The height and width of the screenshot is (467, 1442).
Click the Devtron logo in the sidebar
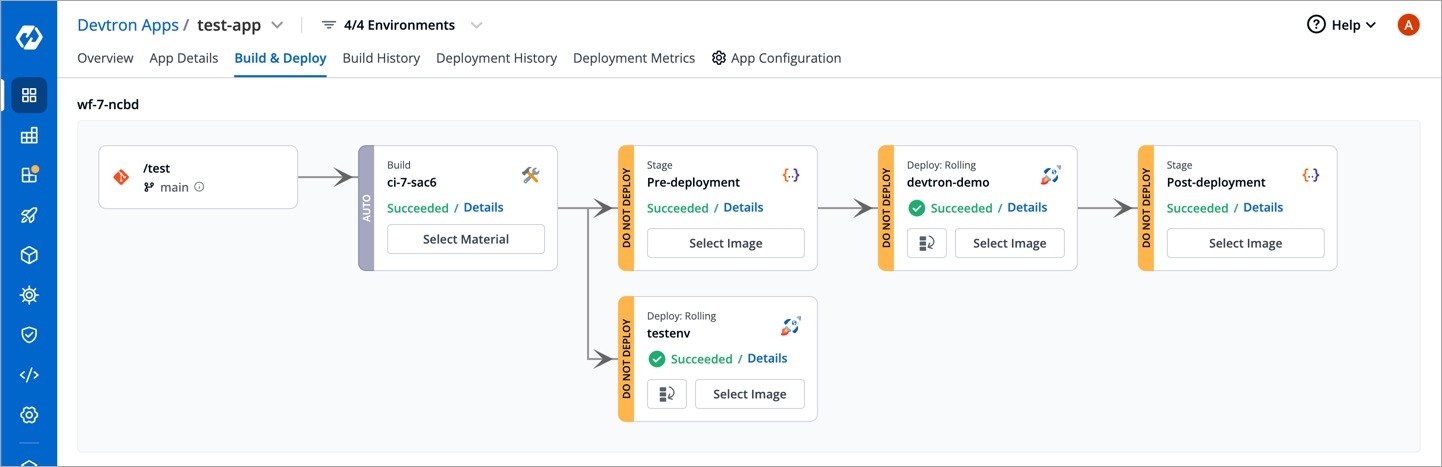pos(29,37)
